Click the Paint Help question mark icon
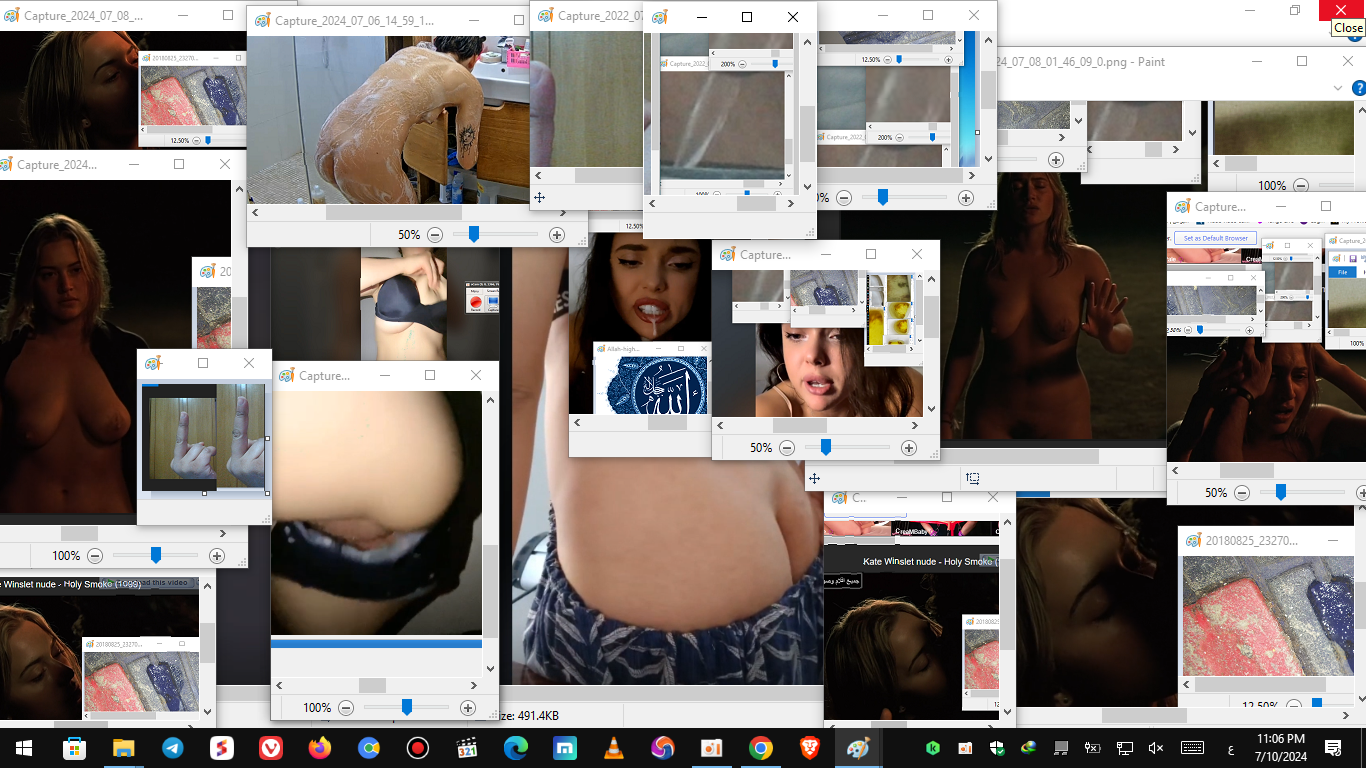The height and width of the screenshot is (768, 1366). click(x=1359, y=88)
